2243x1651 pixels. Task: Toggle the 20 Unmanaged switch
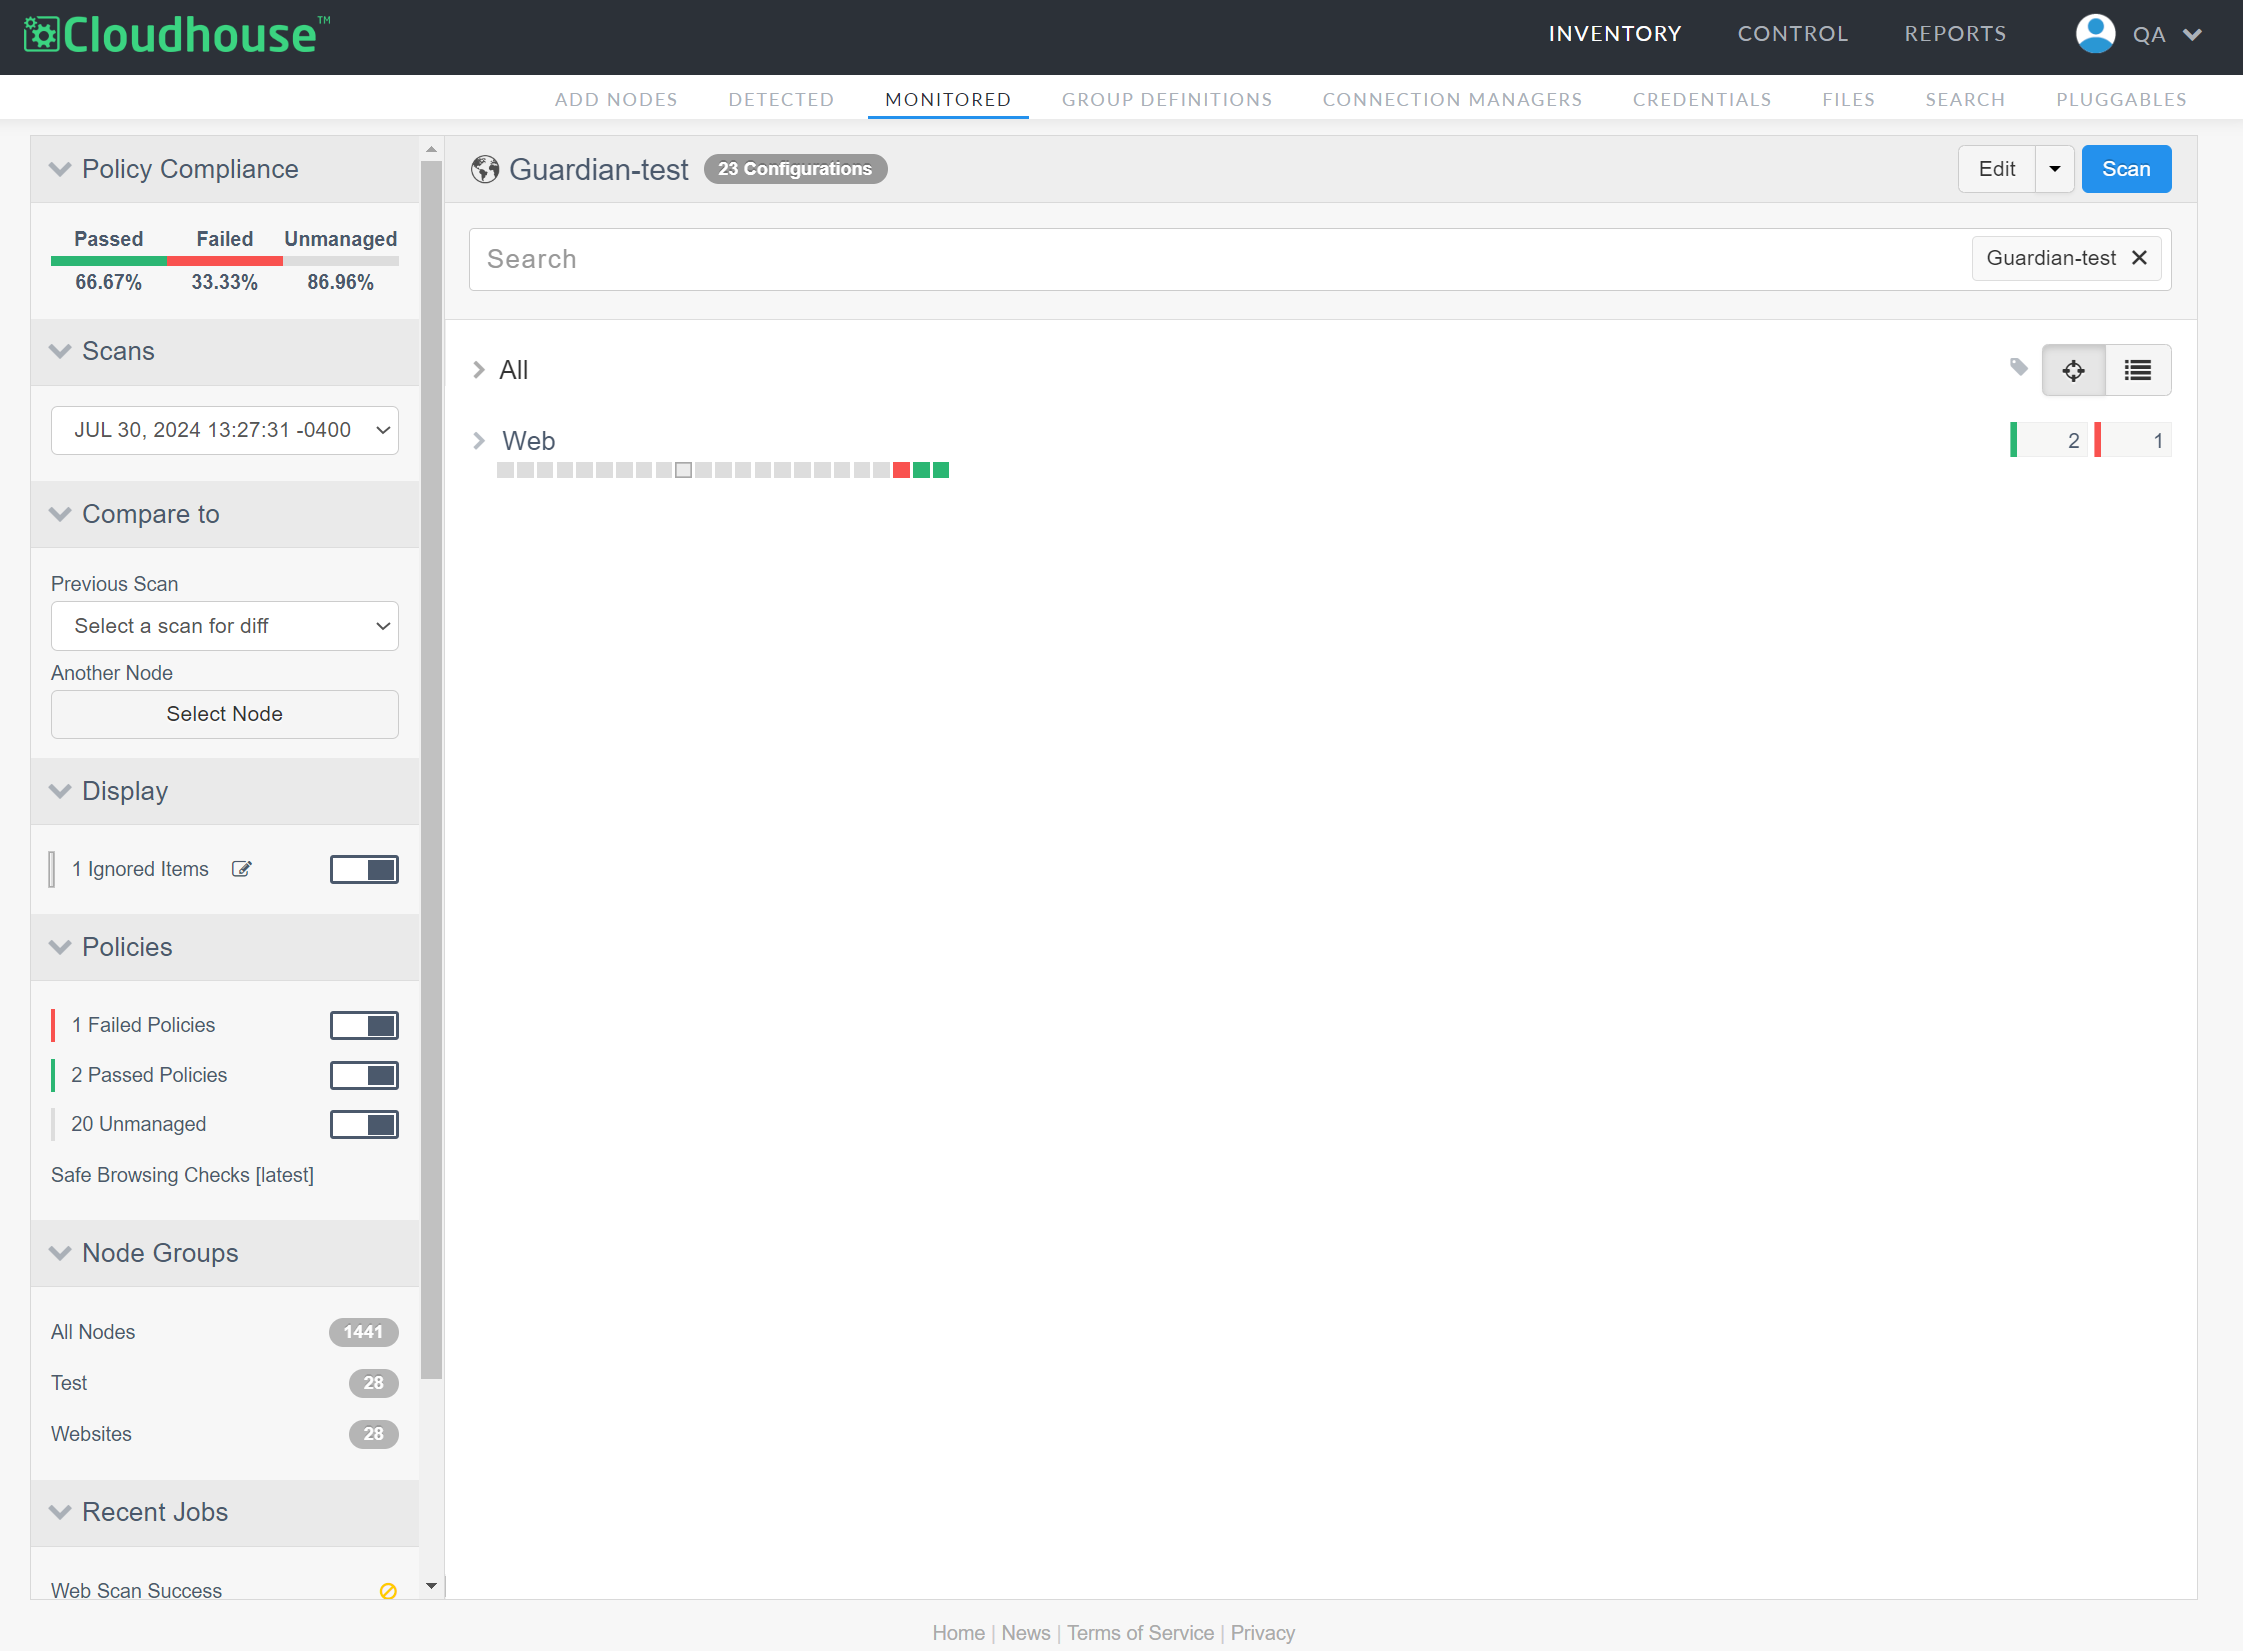[x=364, y=1124]
